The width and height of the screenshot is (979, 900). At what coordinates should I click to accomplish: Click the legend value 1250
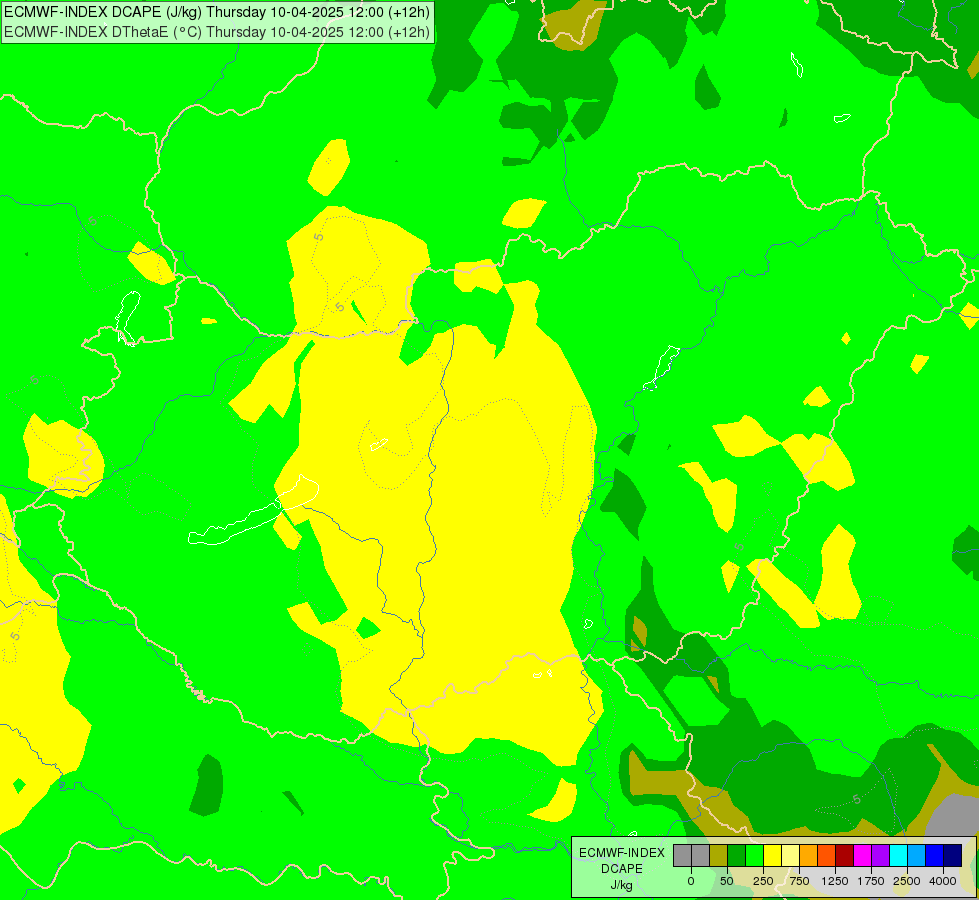(835, 881)
